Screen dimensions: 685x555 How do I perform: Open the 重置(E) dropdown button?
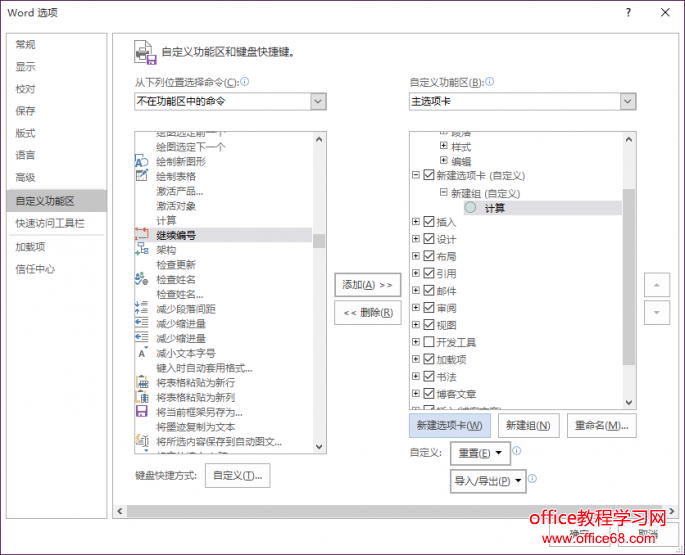pyautogui.click(x=480, y=453)
